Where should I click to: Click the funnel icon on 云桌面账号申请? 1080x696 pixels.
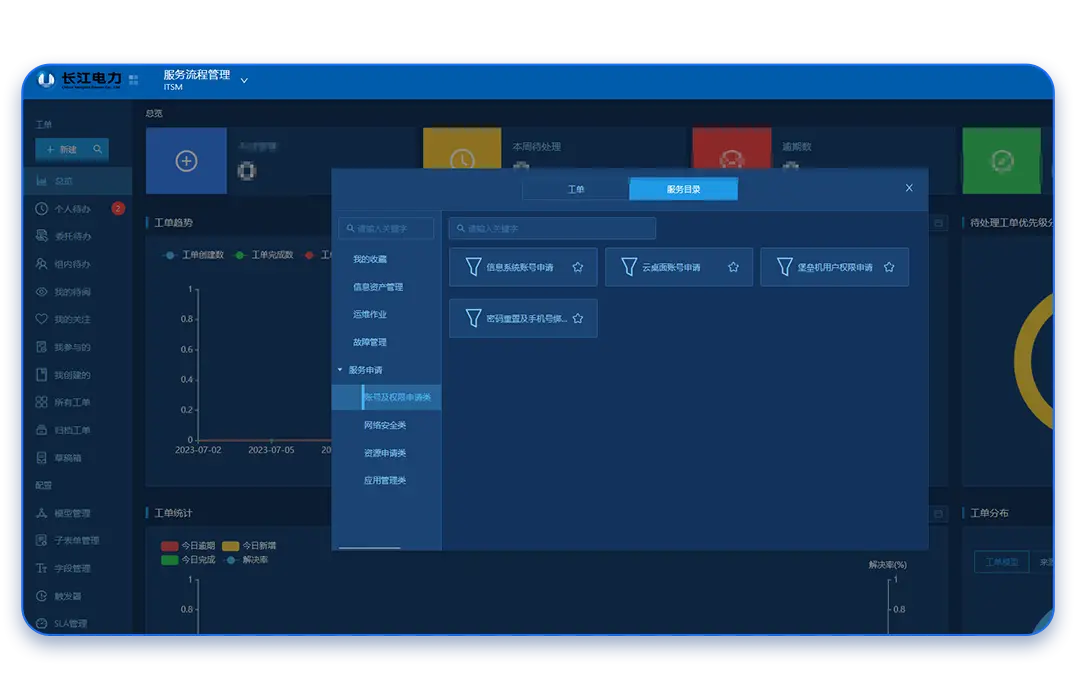629,267
